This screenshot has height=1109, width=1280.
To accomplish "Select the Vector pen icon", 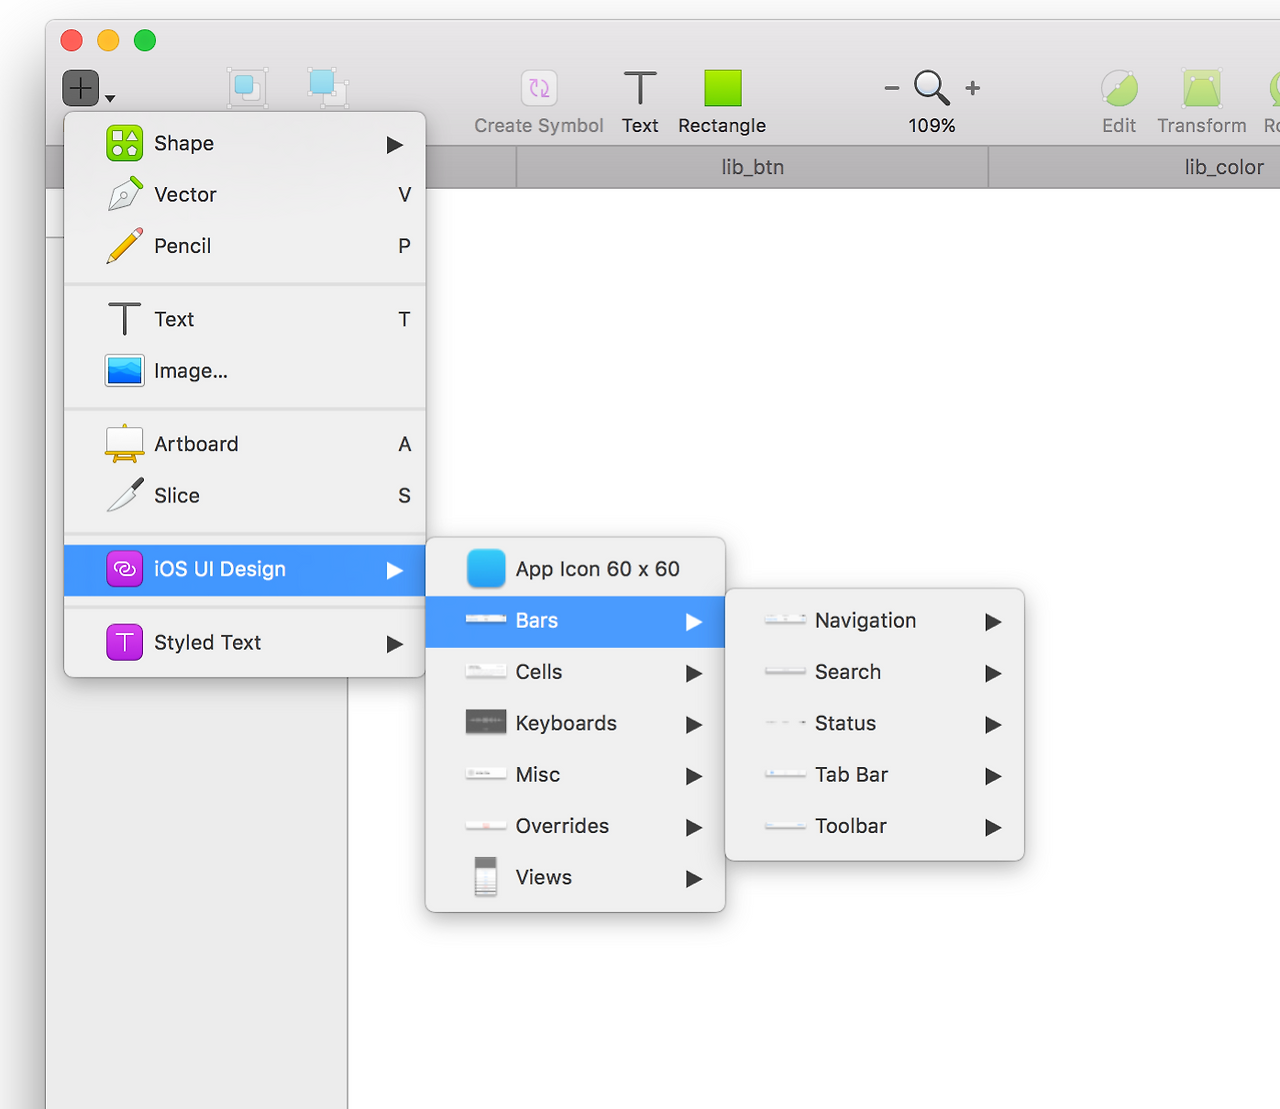I will pos(125,194).
